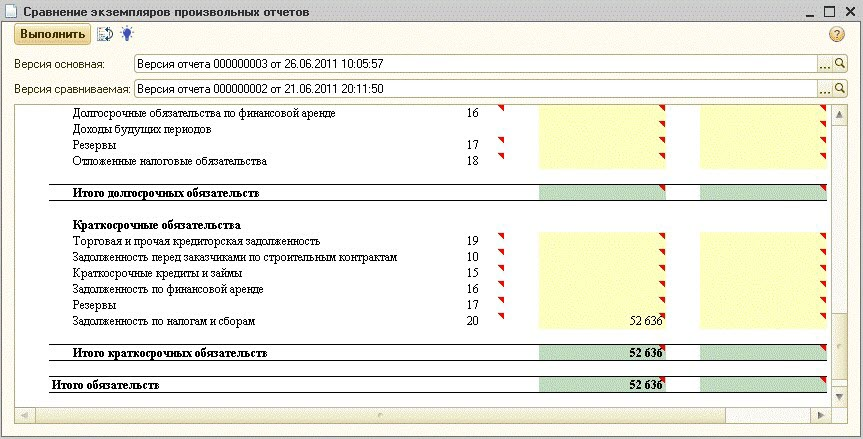The width and height of the screenshot is (863, 439).
Task: Click ellipsis selector for Версия сравниваемая field
Action: pyautogui.click(x=825, y=90)
